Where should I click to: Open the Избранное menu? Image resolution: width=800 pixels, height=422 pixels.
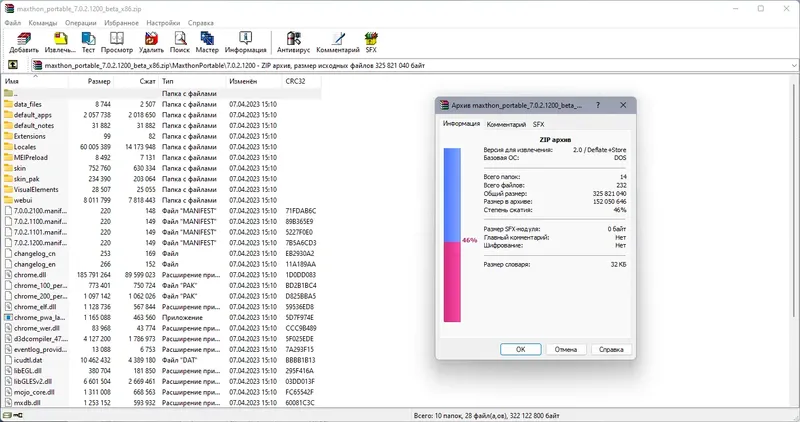pyautogui.click(x=121, y=23)
